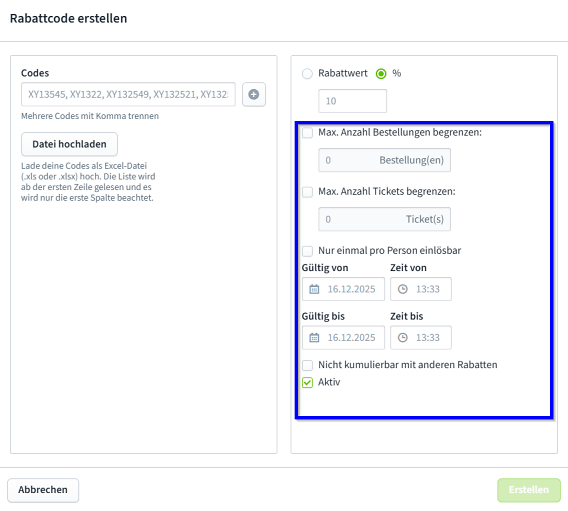
Task: Click the Abbrechen button
Action: tap(43, 490)
